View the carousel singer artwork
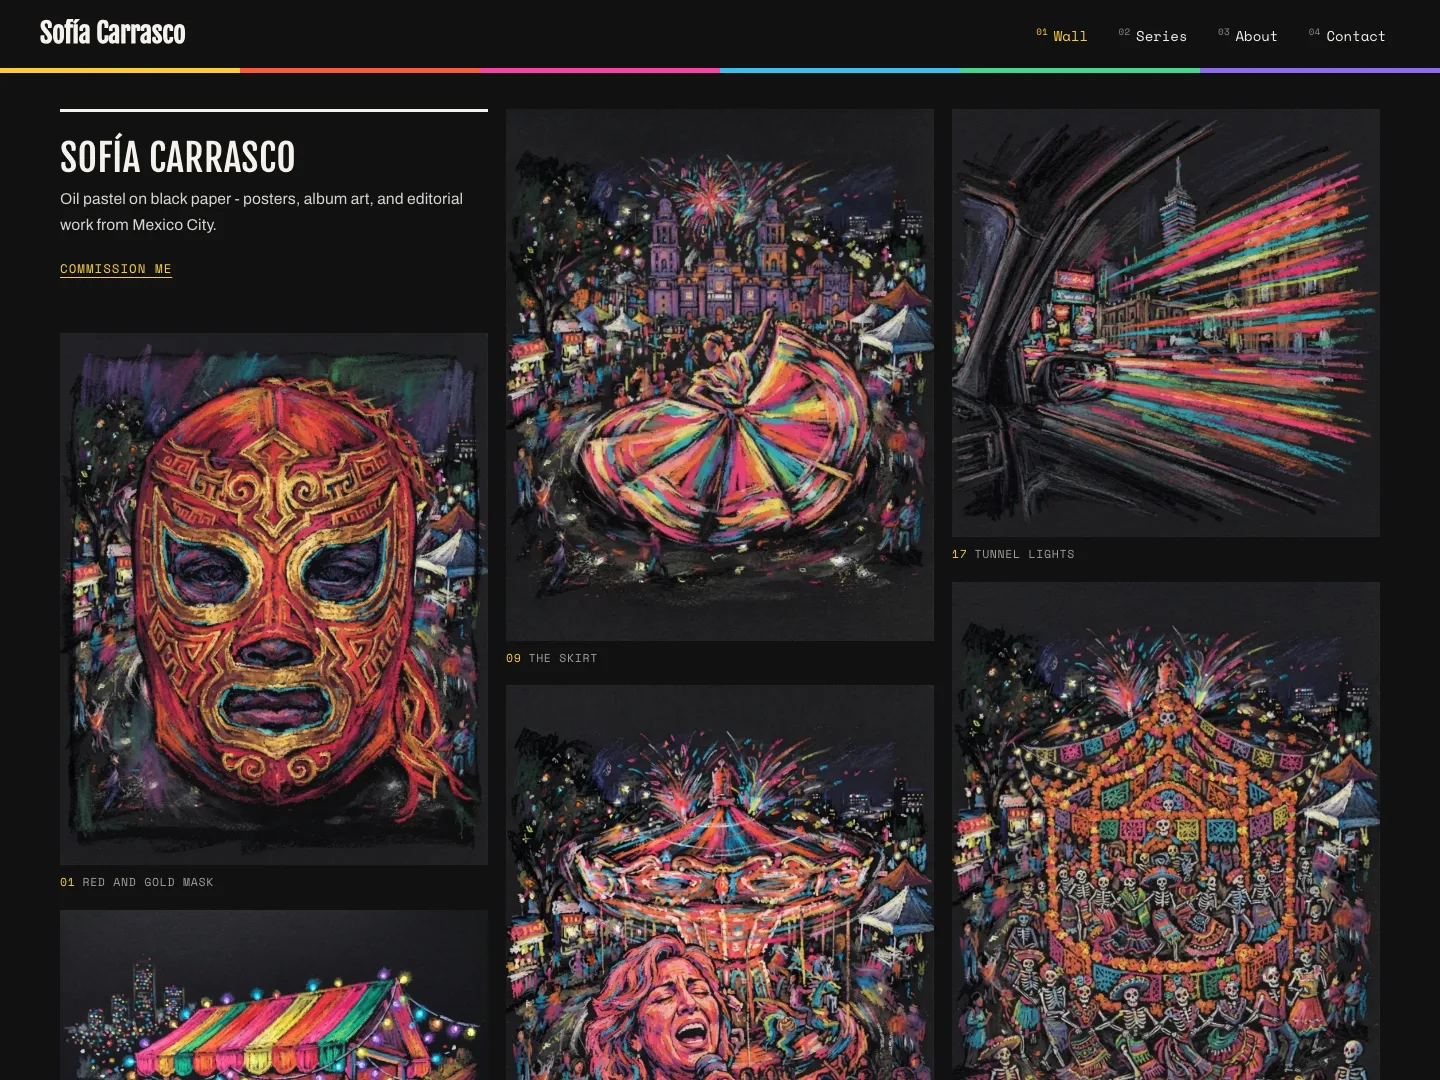The height and width of the screenshot is (1080, 1440). click(x=720, y=882)
